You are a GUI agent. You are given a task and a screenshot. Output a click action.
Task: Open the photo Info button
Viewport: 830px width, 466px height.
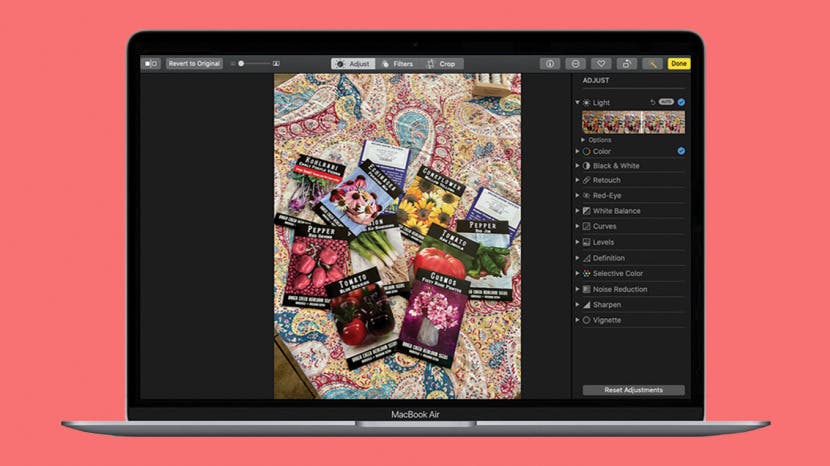[550, 64]
